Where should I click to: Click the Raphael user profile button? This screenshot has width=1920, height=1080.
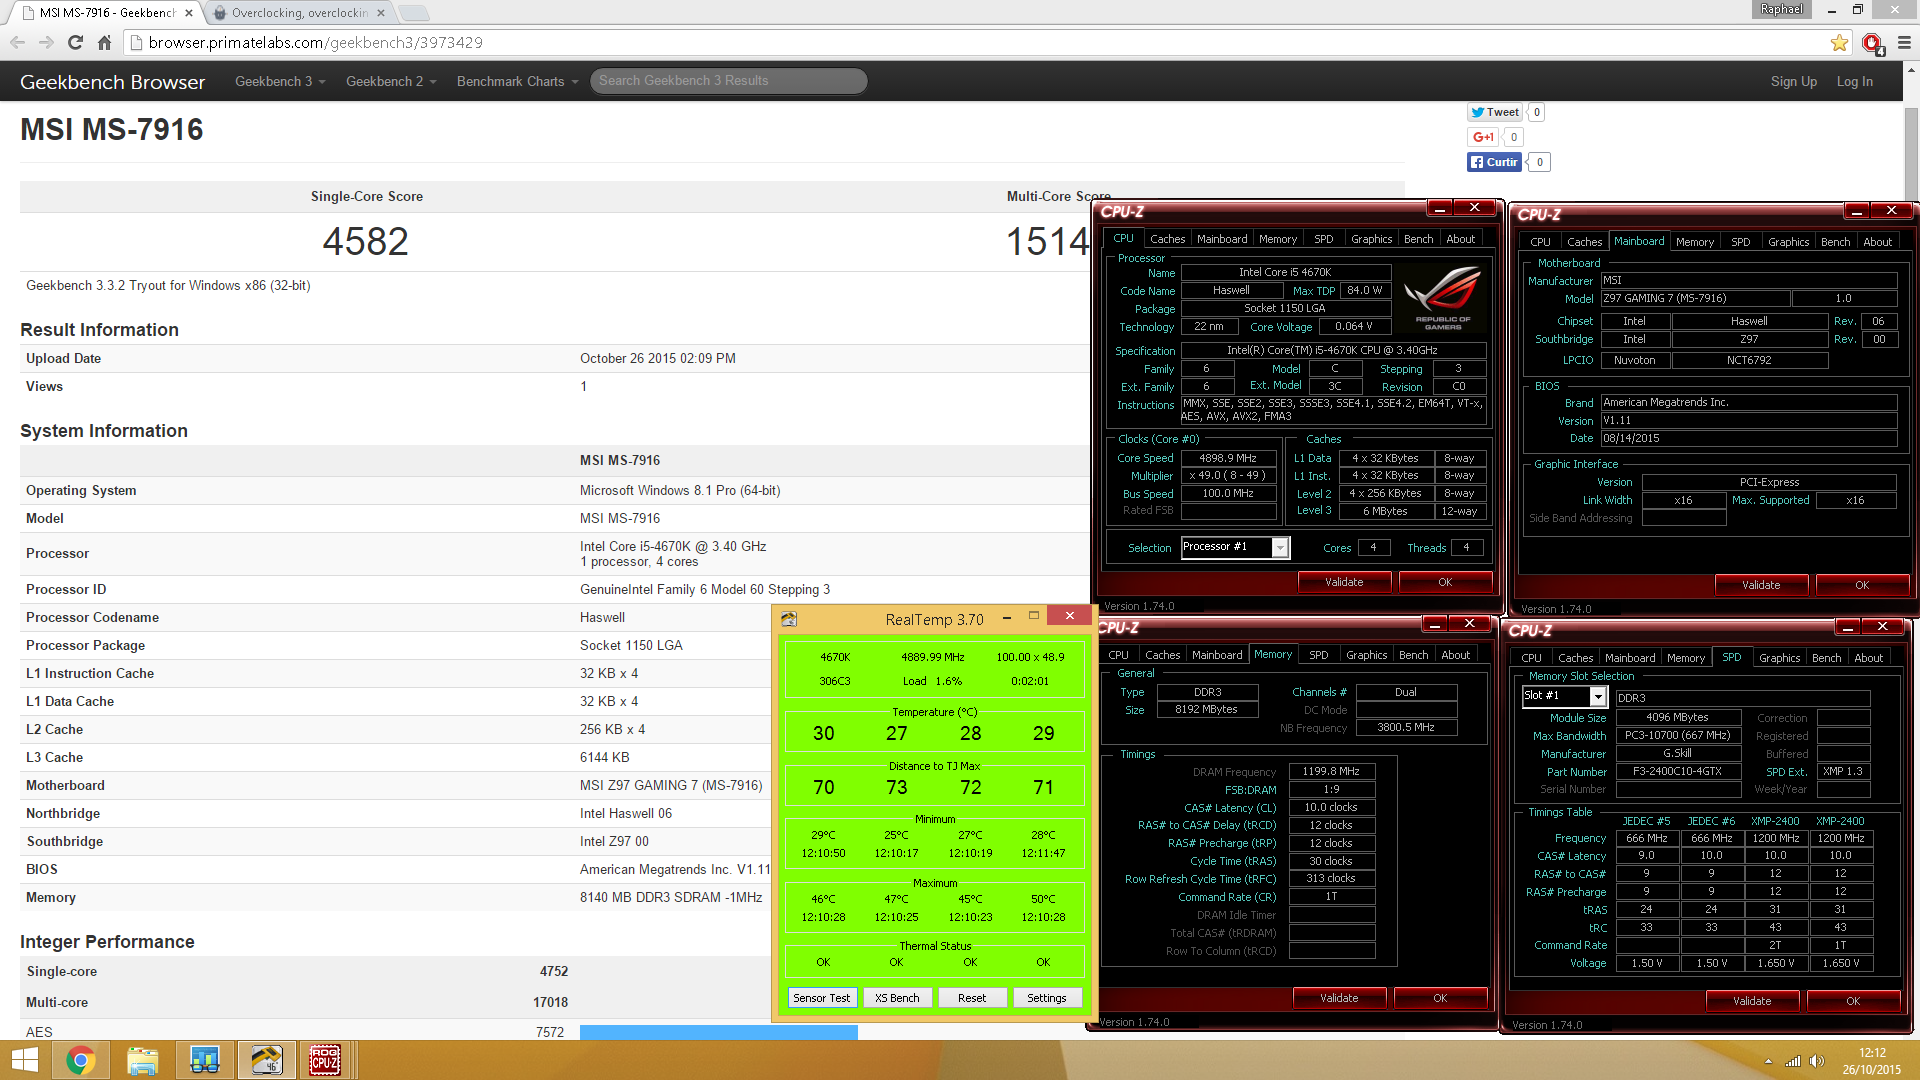coord(1781,9)
